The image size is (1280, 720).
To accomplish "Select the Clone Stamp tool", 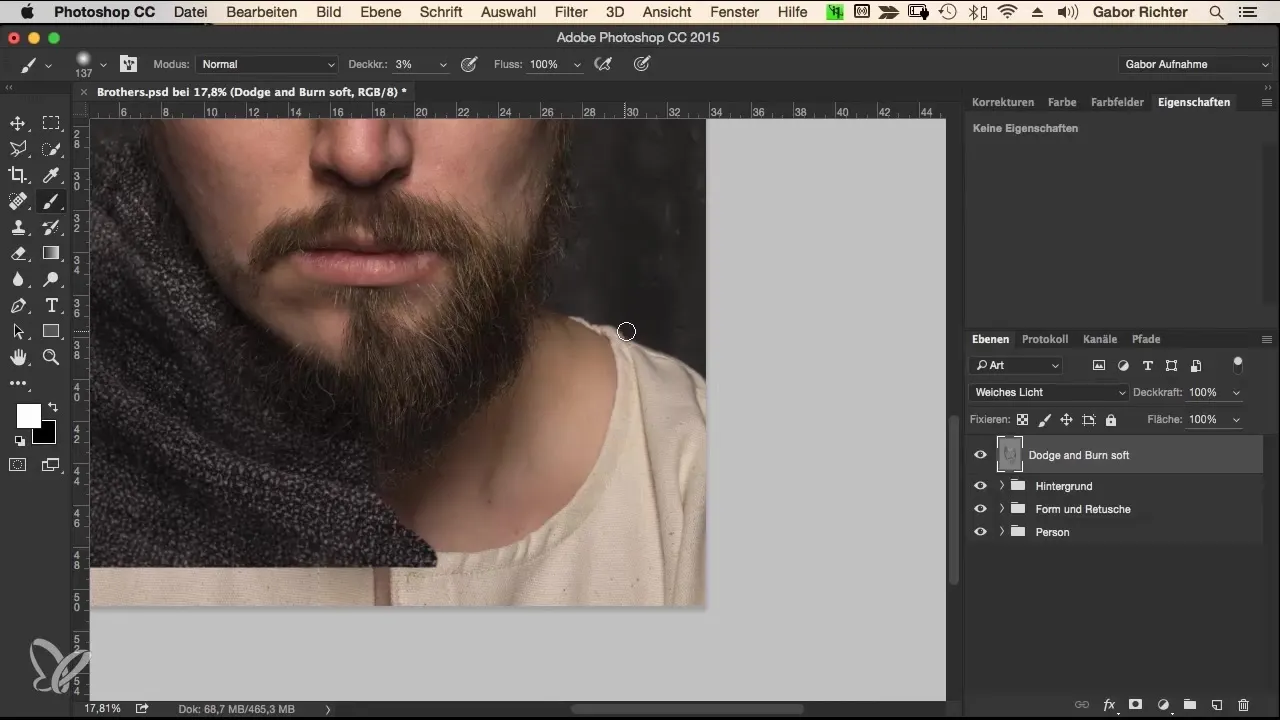I will point(18,227).
